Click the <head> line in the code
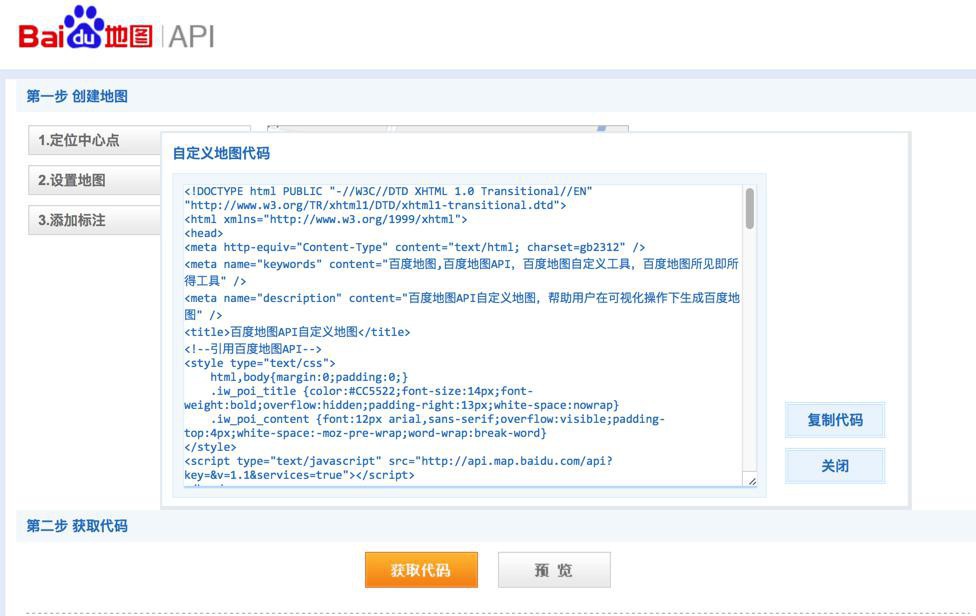This screenshot has width=976, height=616. 204,233
